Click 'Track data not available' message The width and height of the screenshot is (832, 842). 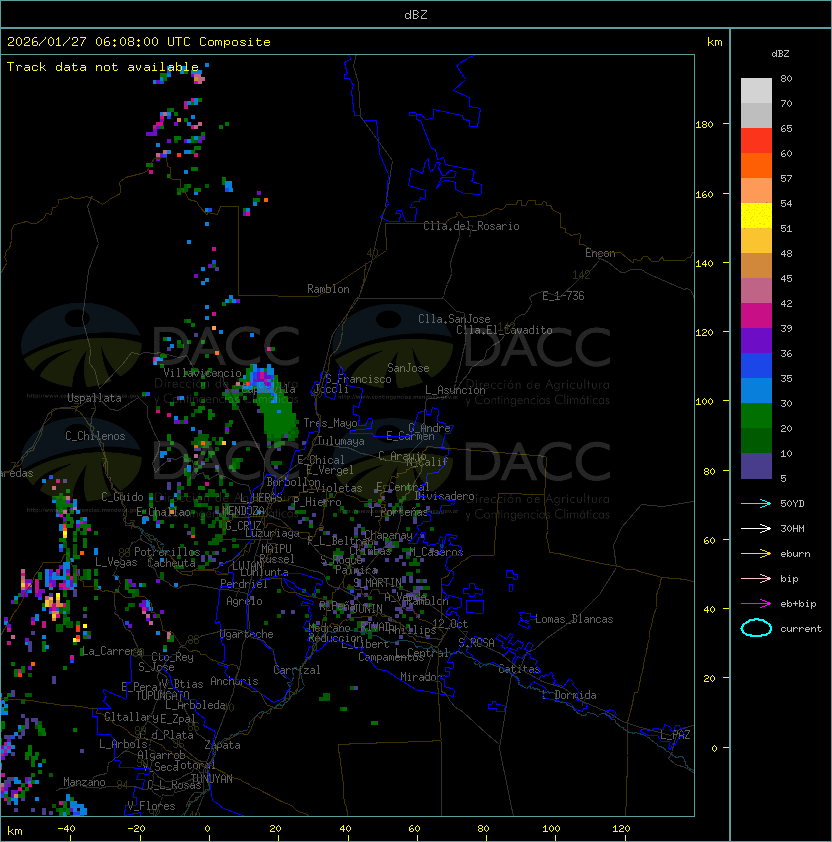(x=103, y=67)
